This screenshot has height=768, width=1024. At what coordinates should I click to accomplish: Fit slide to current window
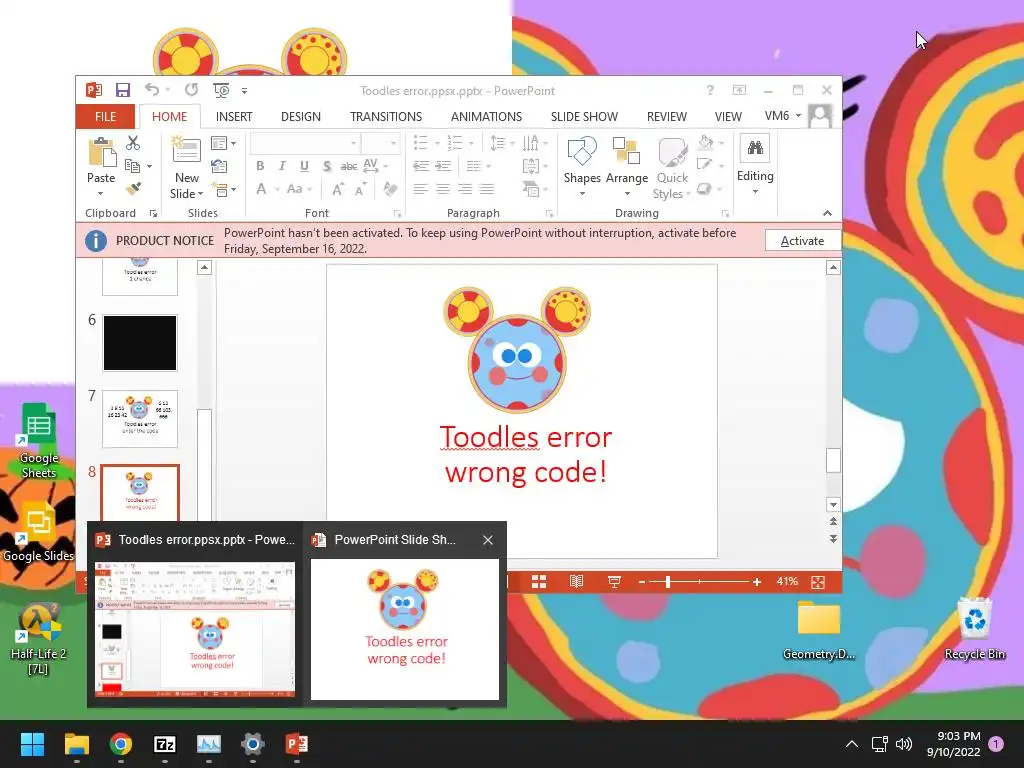pos(818,582)
